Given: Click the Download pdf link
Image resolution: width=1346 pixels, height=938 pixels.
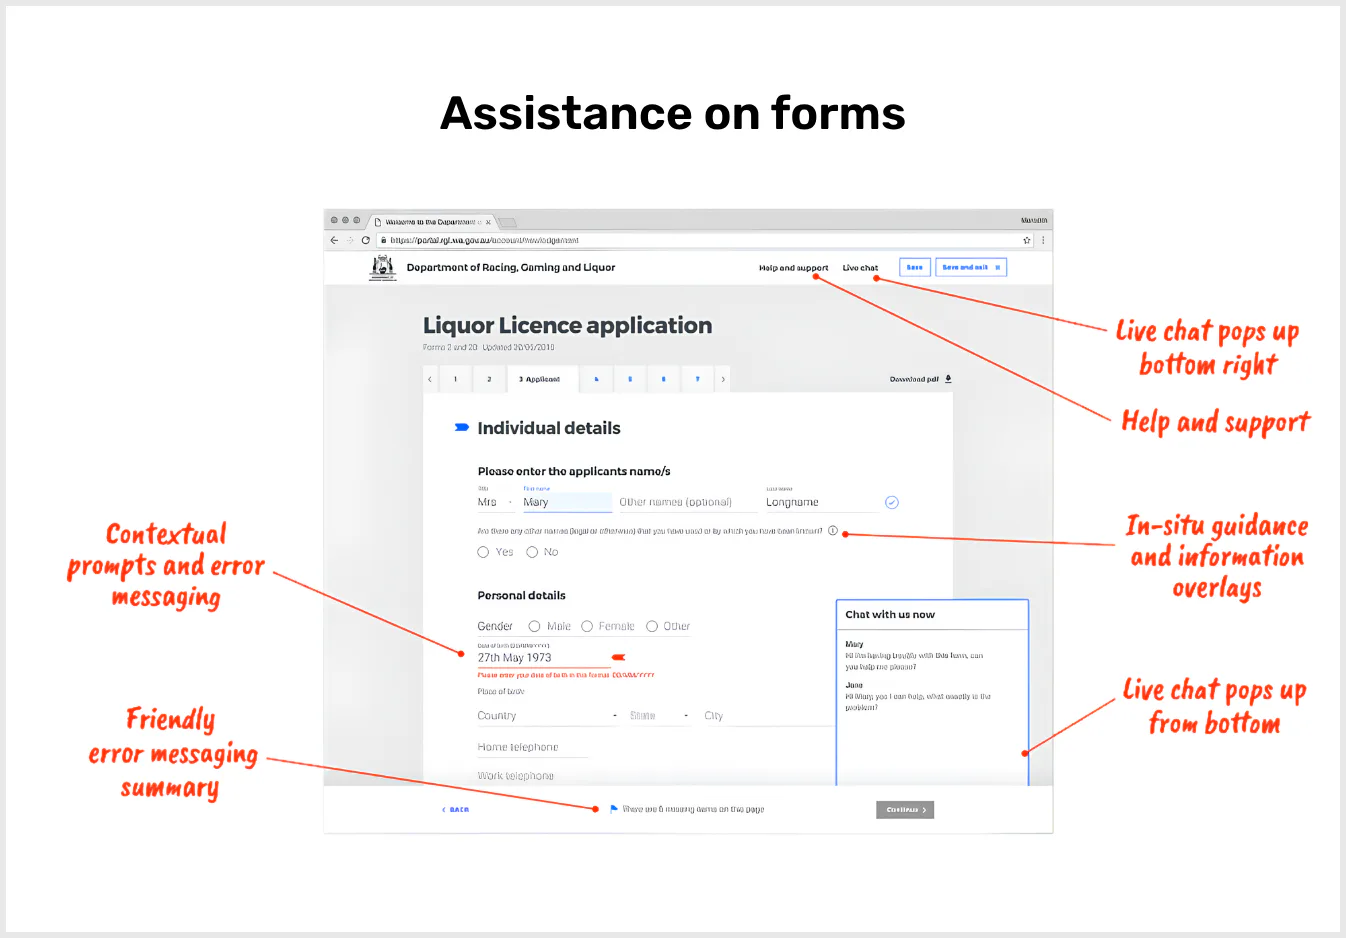Looking at the screenshot, I should (x=914, y=379).
